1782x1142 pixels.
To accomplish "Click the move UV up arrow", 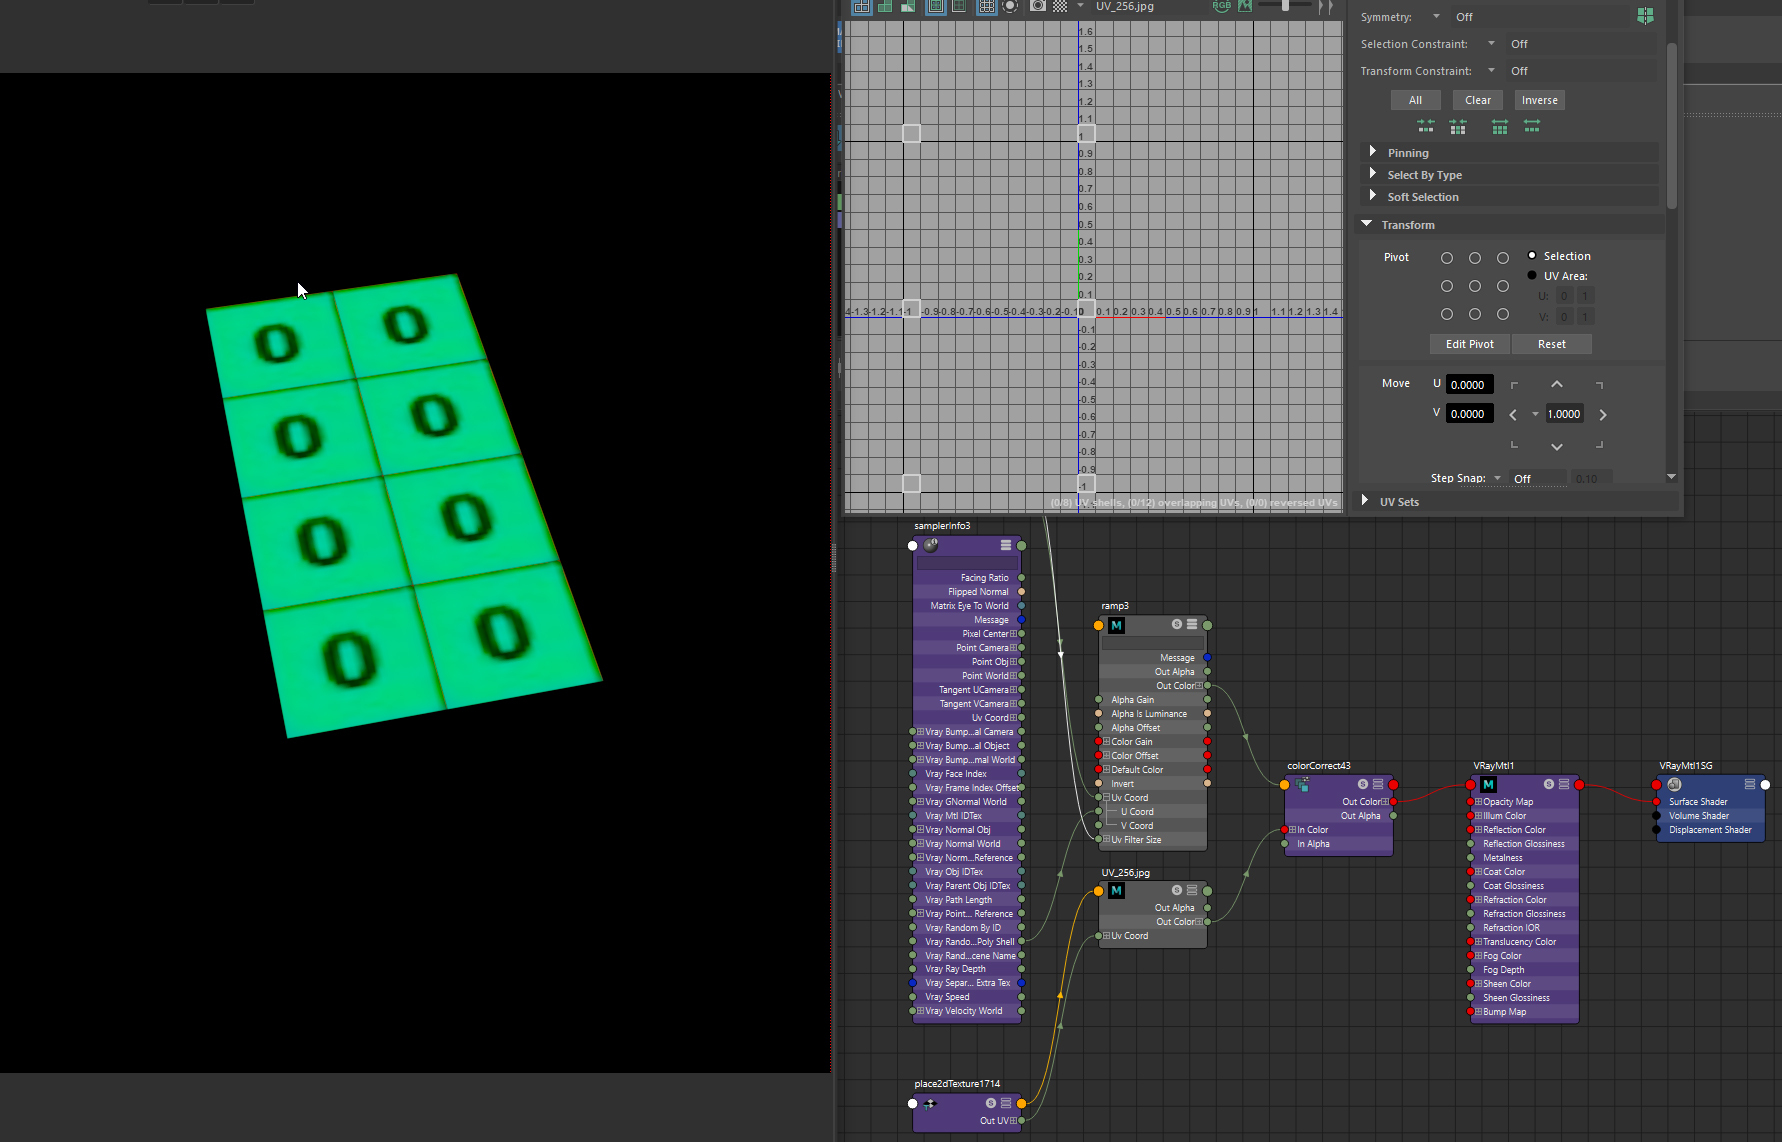I will click(x=1557, y=385).
